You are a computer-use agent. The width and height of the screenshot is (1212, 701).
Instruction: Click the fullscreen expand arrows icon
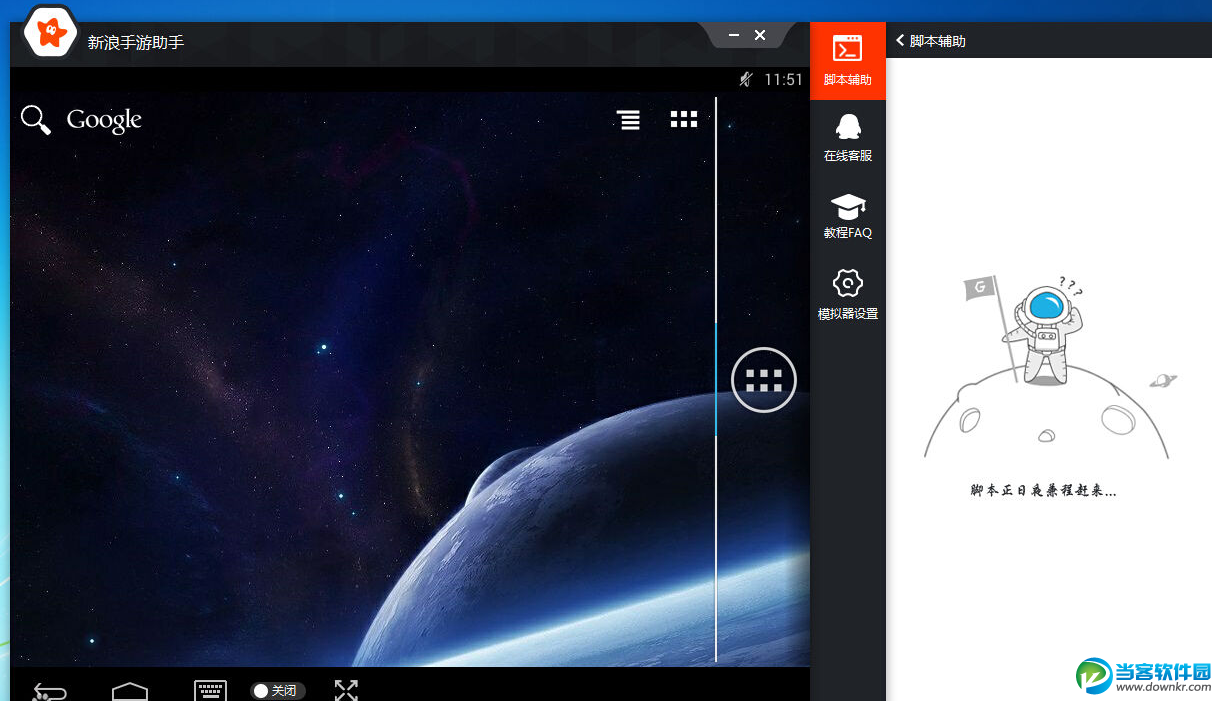[x=346, y=690]
